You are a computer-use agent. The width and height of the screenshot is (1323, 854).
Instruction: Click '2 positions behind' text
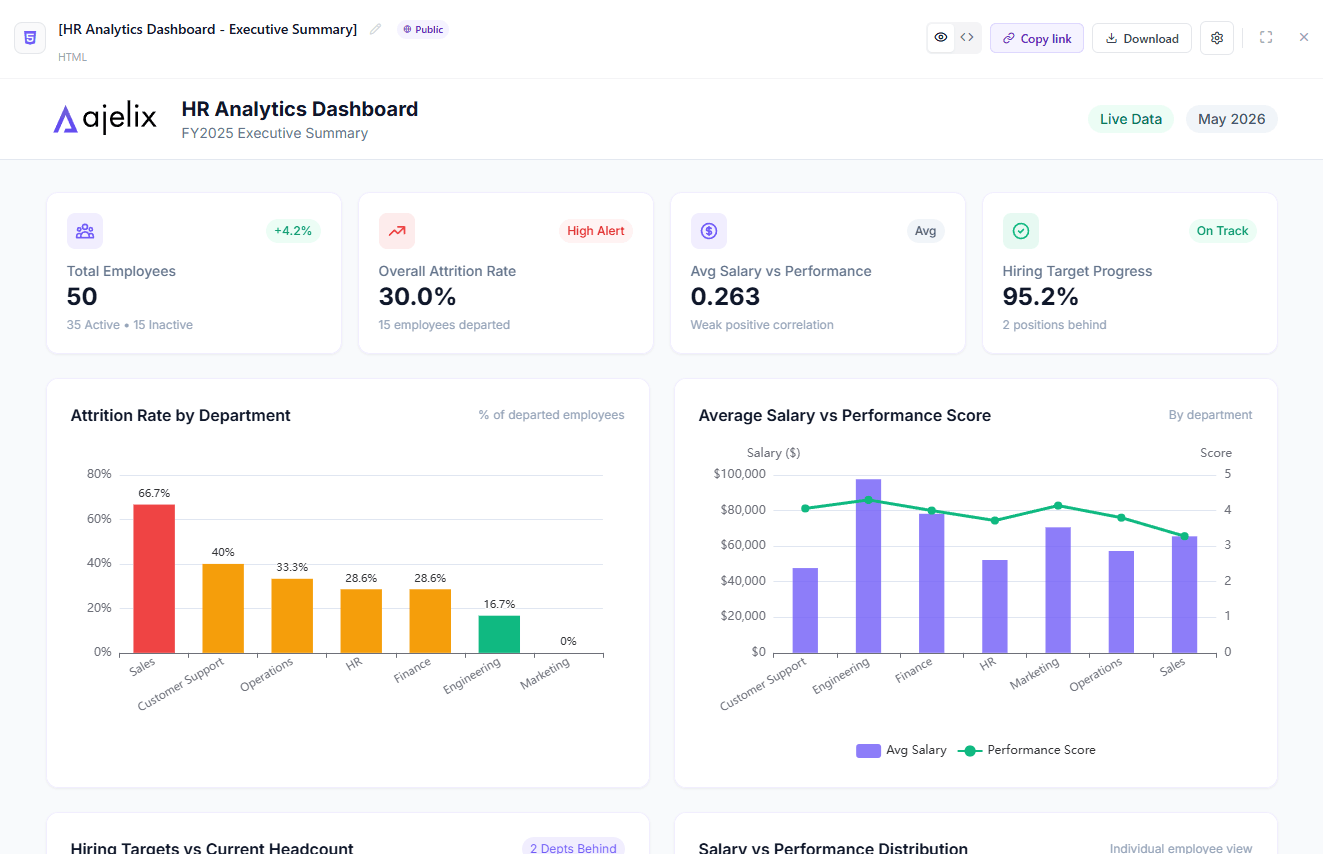[1054, 325]
